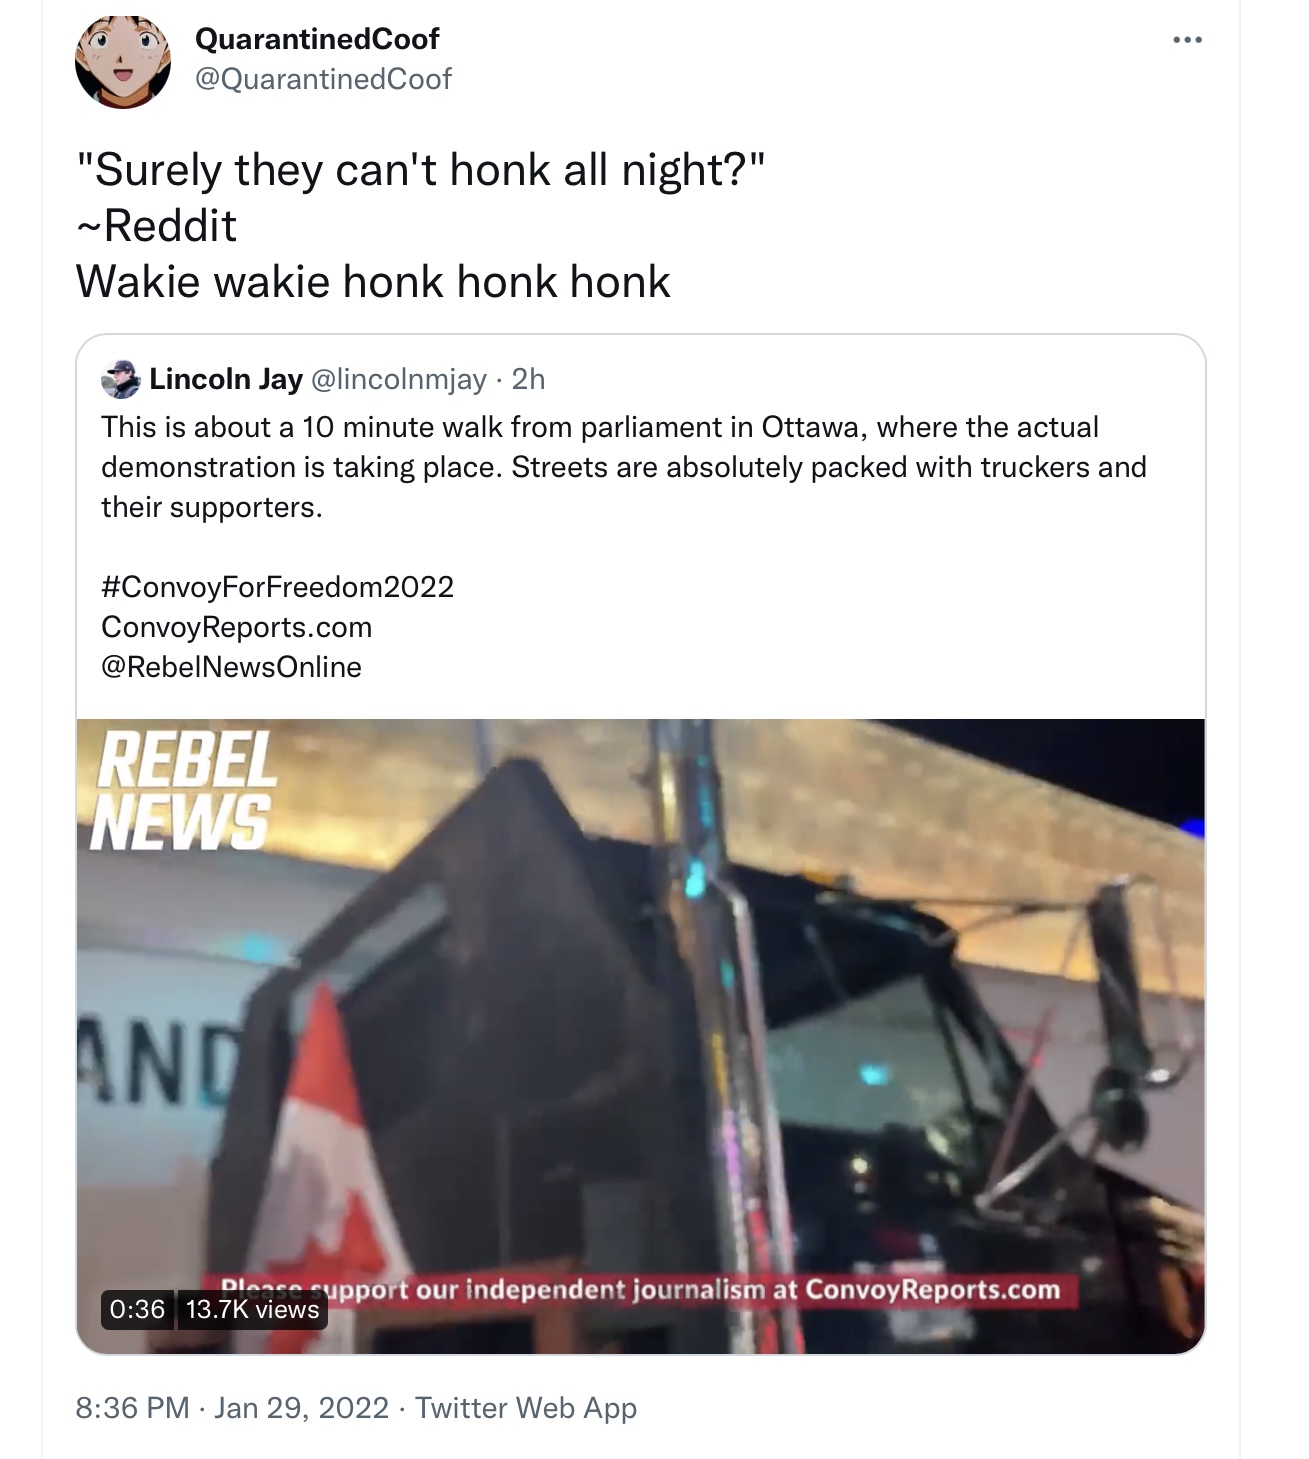Click QuarantinedCoof's anime avatar picture

(123, 61)
